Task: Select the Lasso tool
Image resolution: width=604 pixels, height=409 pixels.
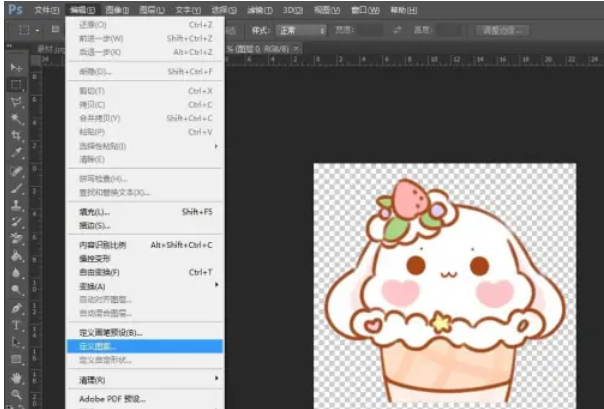Action: tap(16, 101)
